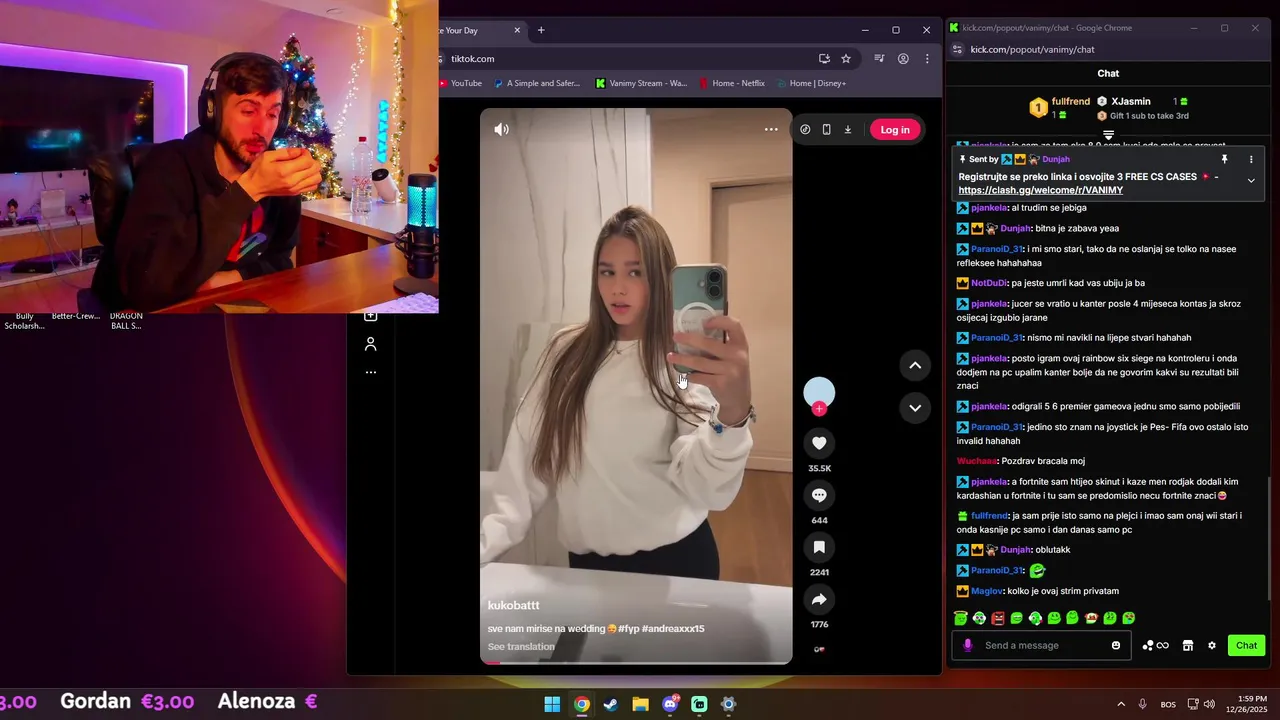Open Discord from the taskbar
This screenshot has width=1280, height=720.
[x=670, y=704]
